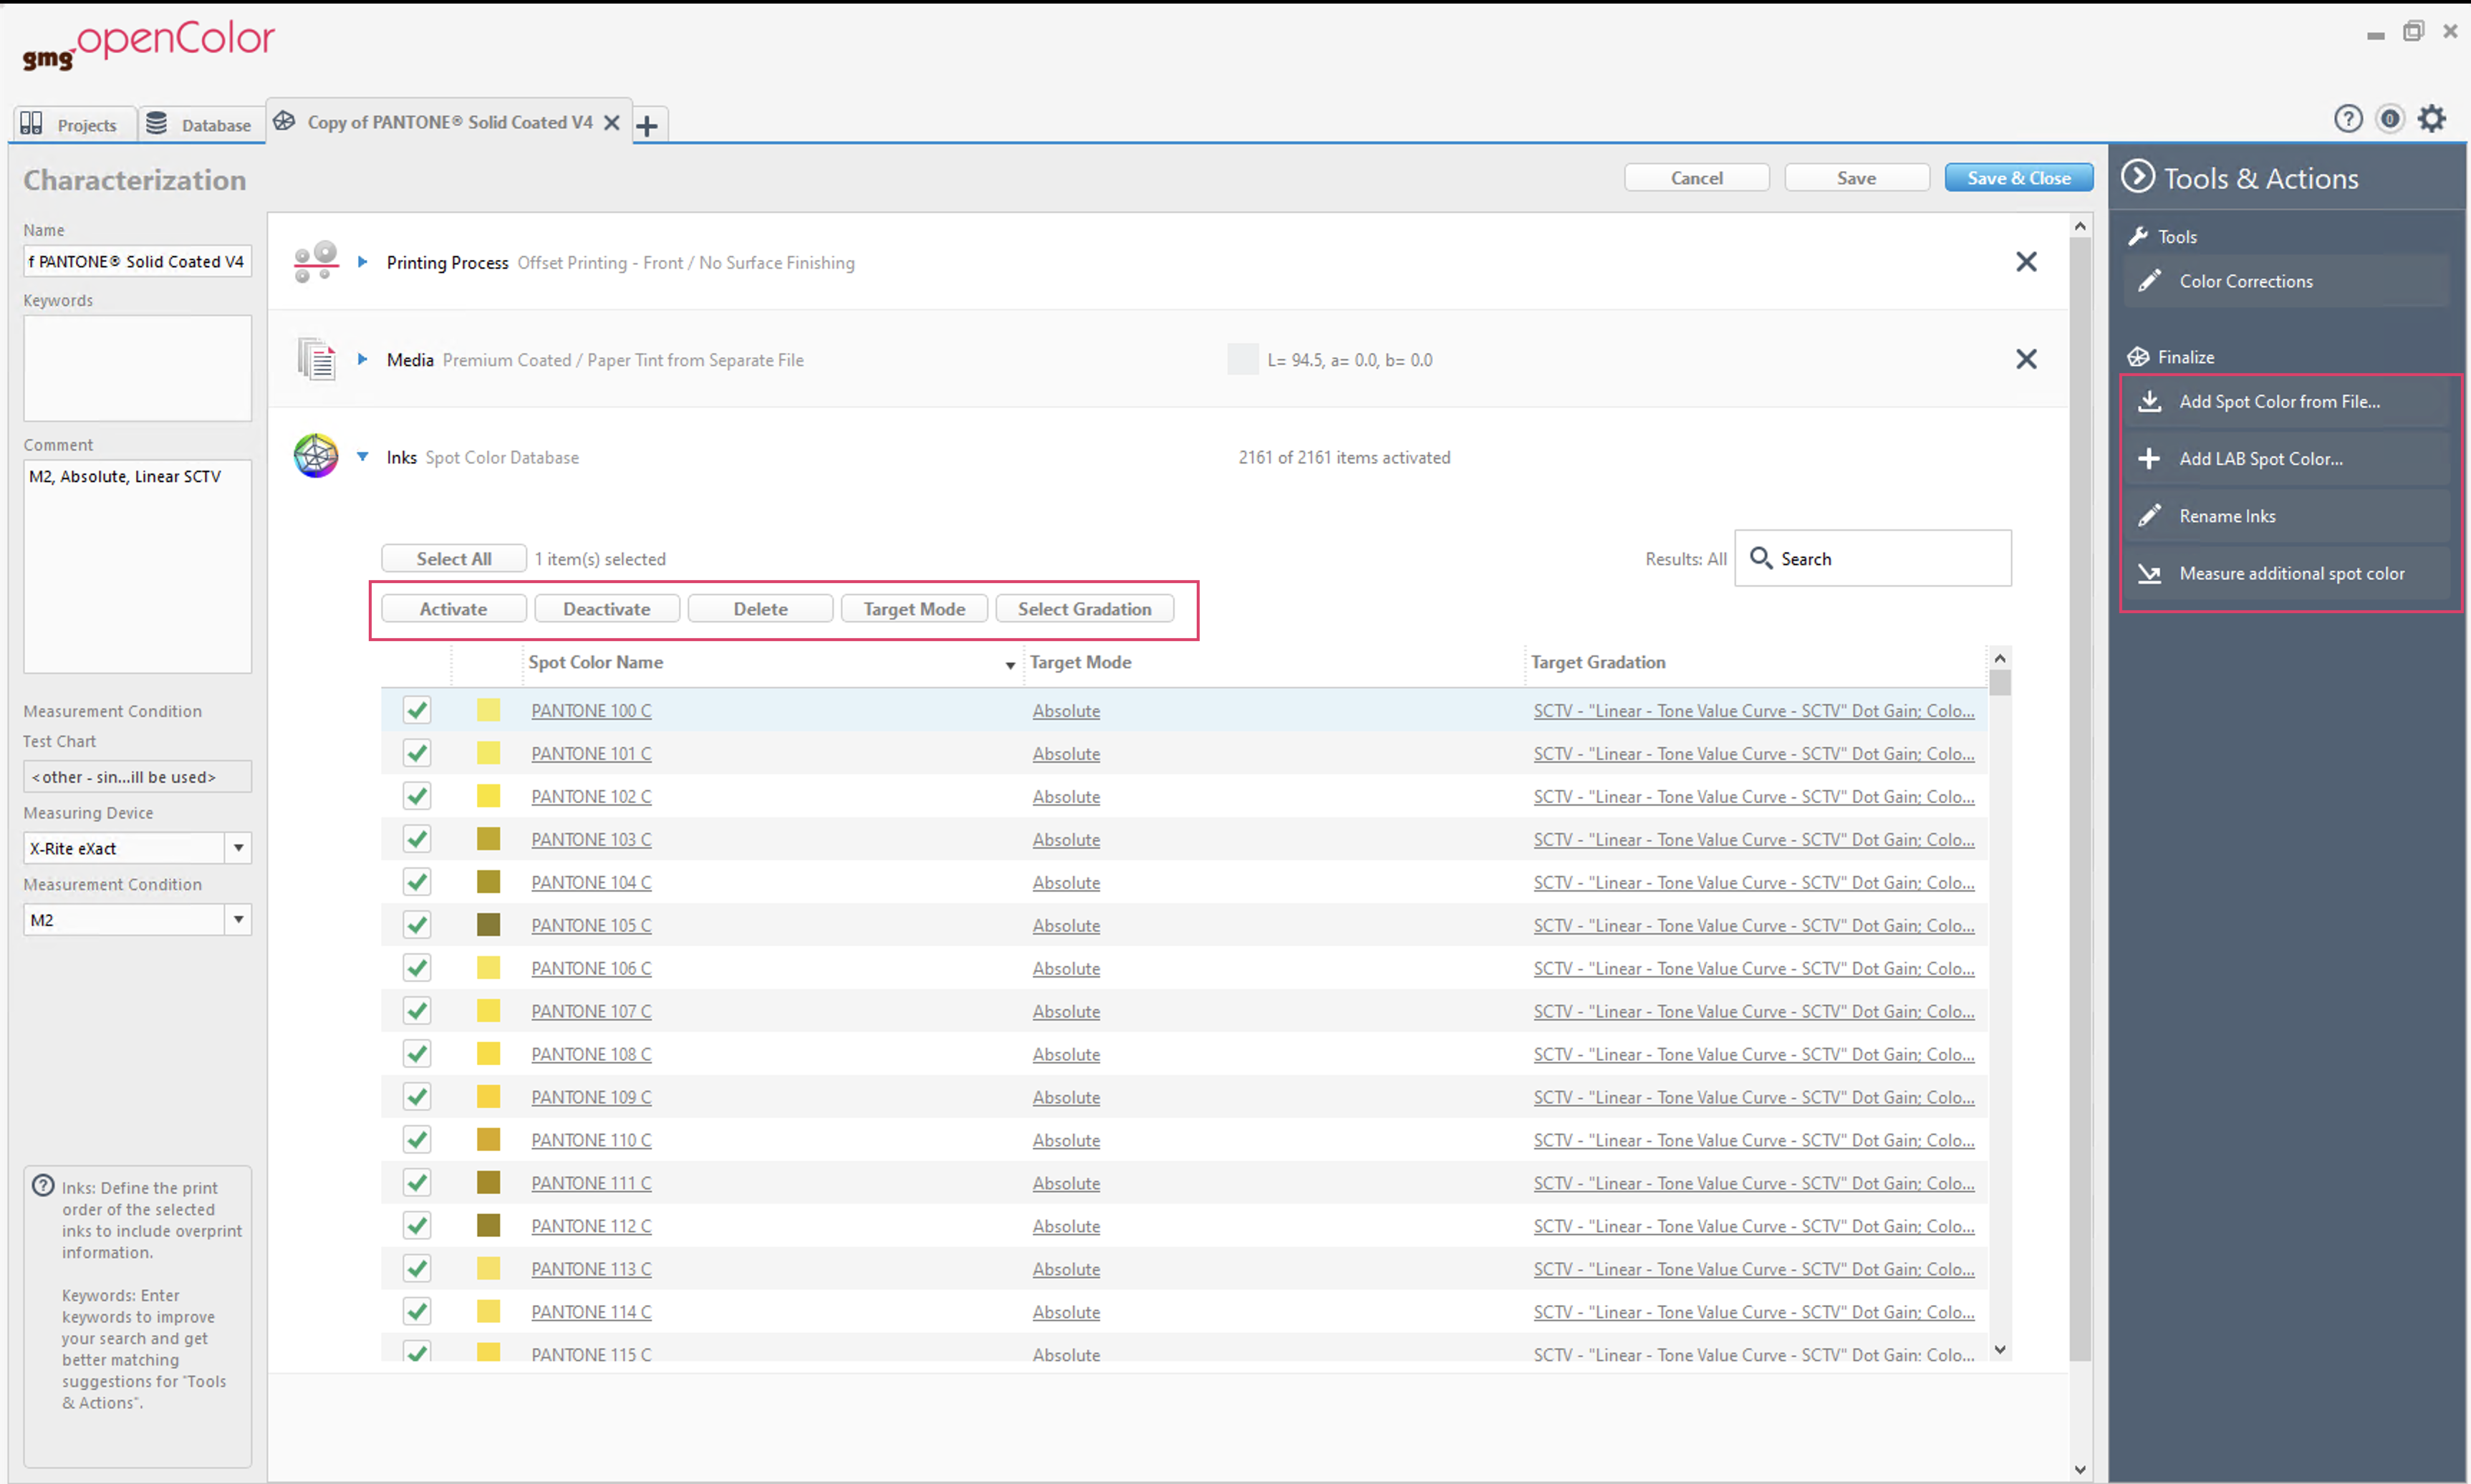The width and height of the screenshot is (2471, 1484).
Task: Open Color Corrections tool
Action: coord(2286,281)
